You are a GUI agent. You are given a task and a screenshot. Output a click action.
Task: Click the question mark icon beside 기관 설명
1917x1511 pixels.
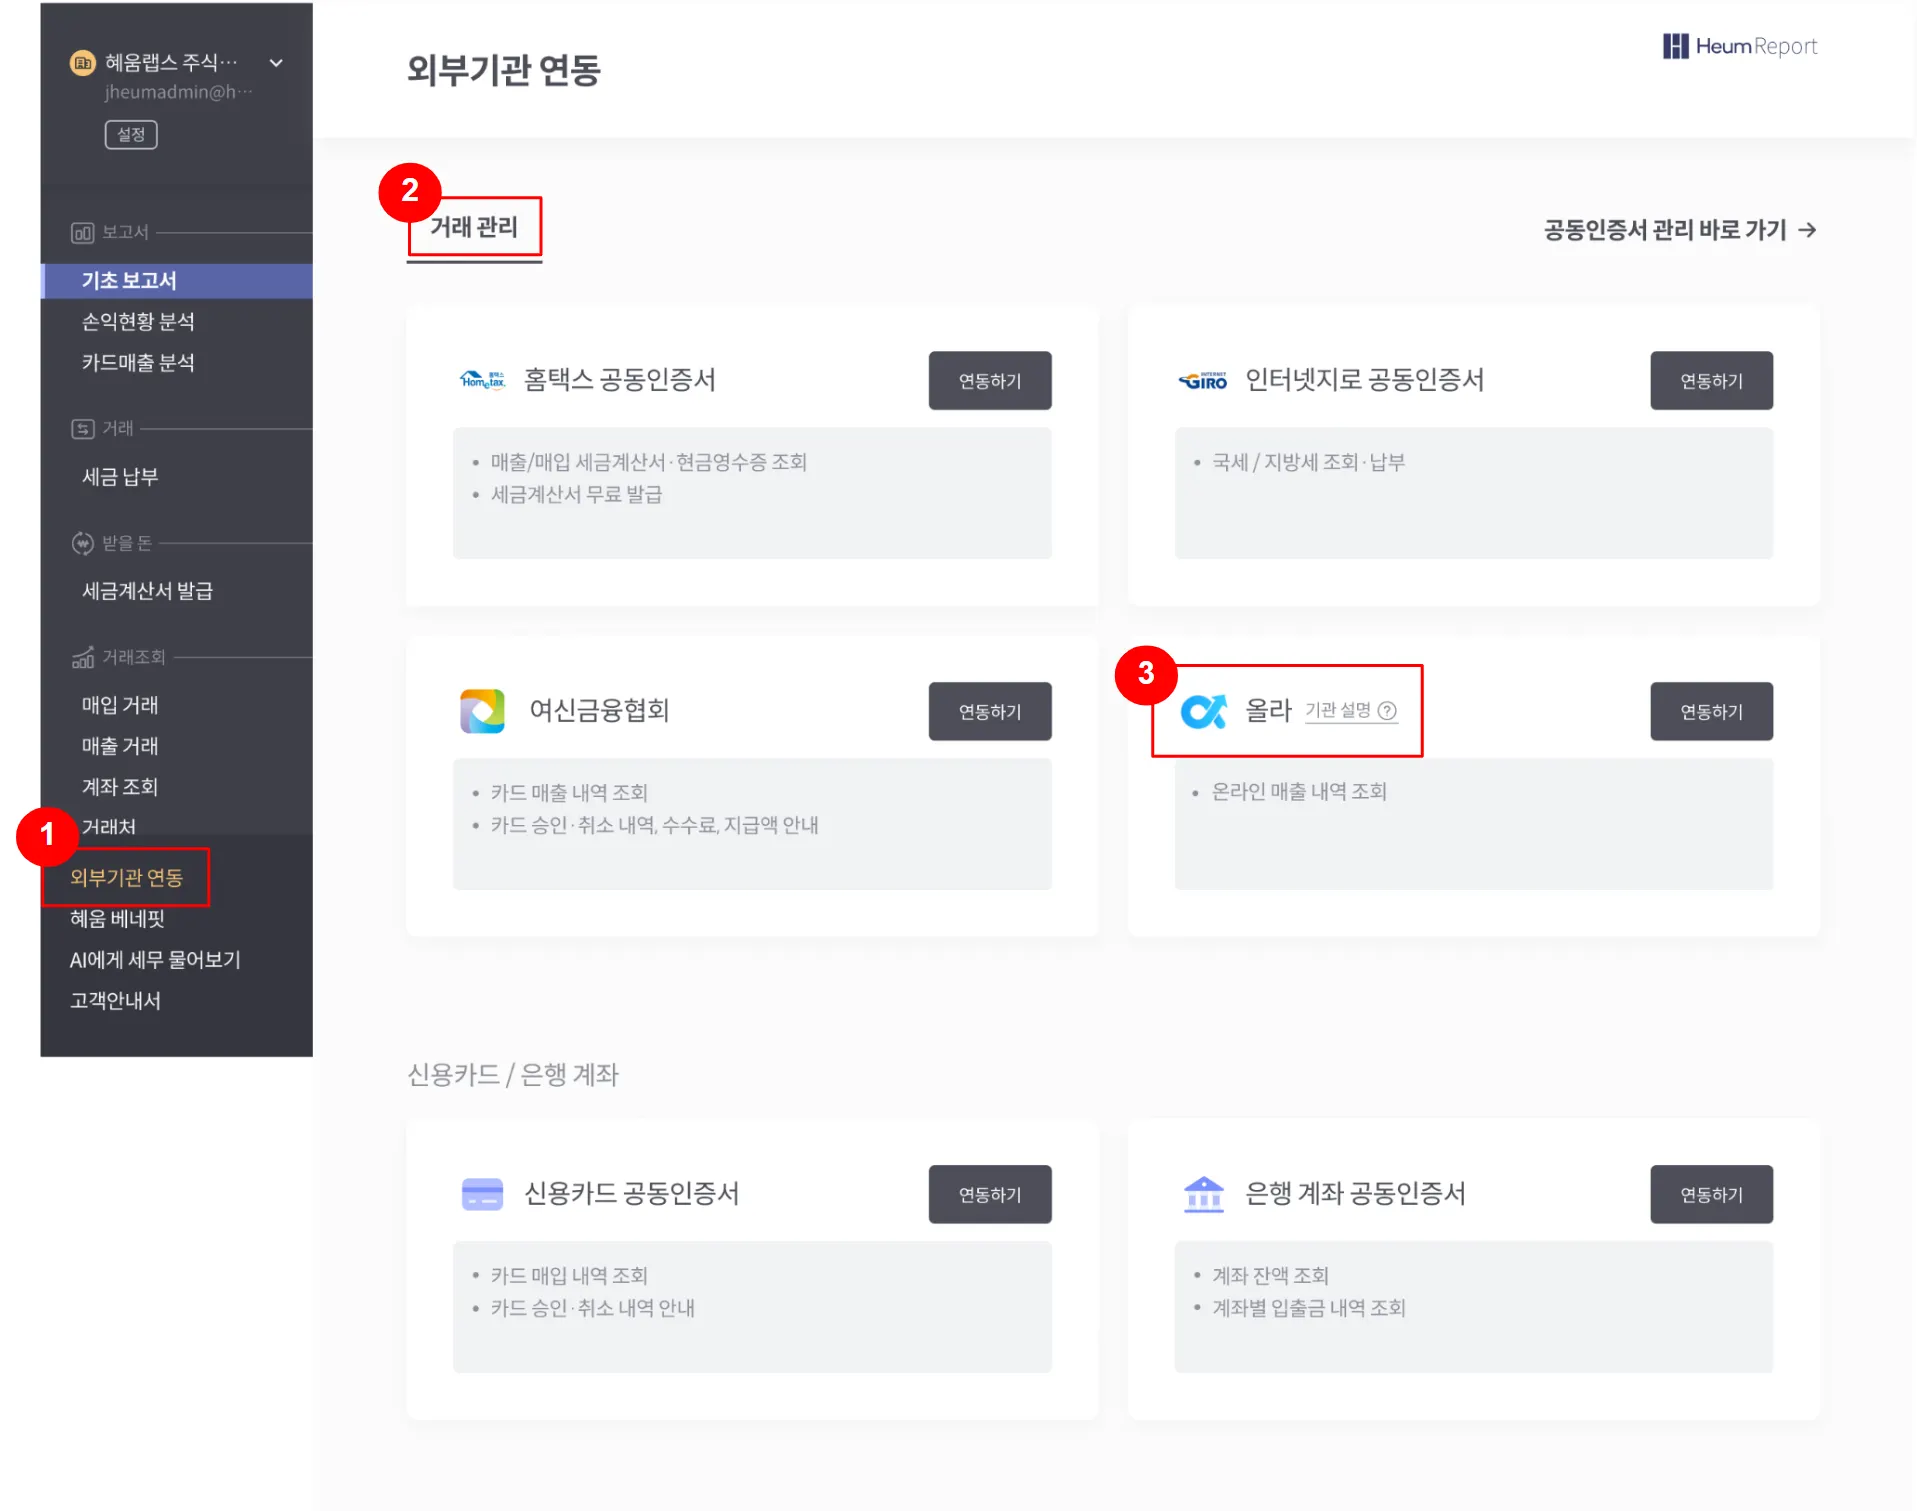pos(1387,711)
